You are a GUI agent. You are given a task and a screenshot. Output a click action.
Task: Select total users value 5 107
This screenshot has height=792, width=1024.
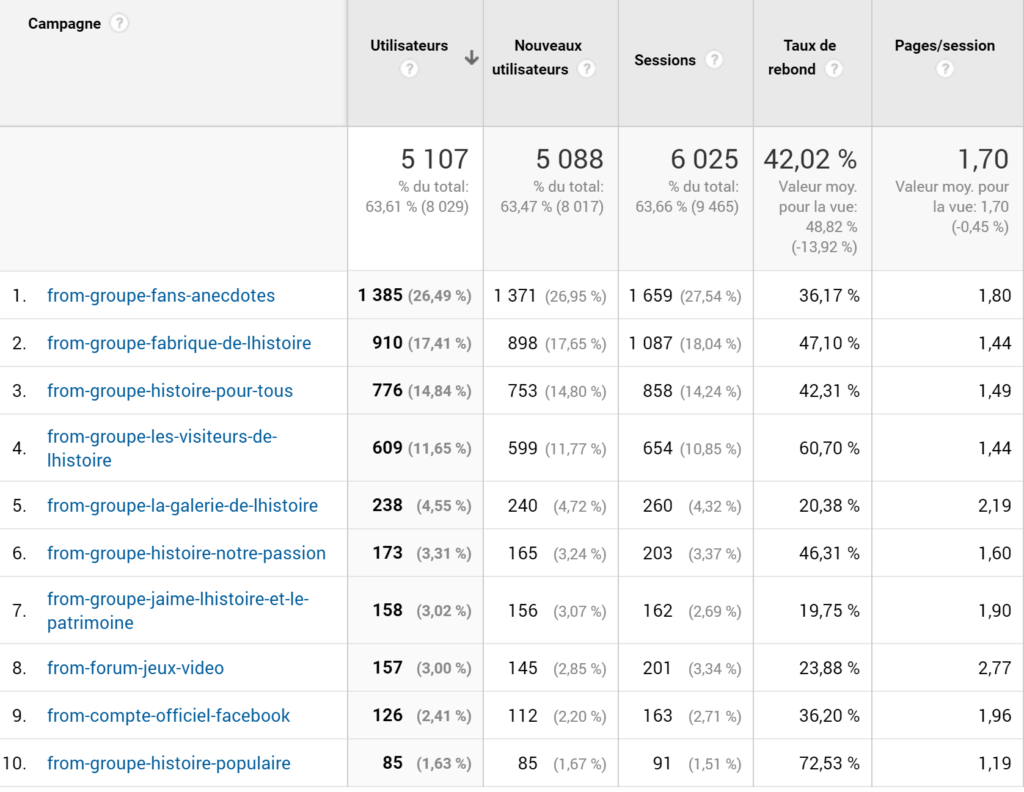click(x=434, y=159)
